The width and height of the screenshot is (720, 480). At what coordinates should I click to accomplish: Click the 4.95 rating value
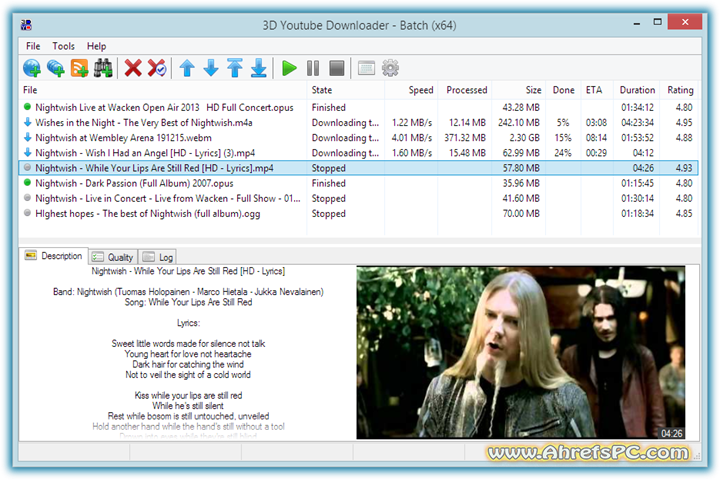(684, 123)
